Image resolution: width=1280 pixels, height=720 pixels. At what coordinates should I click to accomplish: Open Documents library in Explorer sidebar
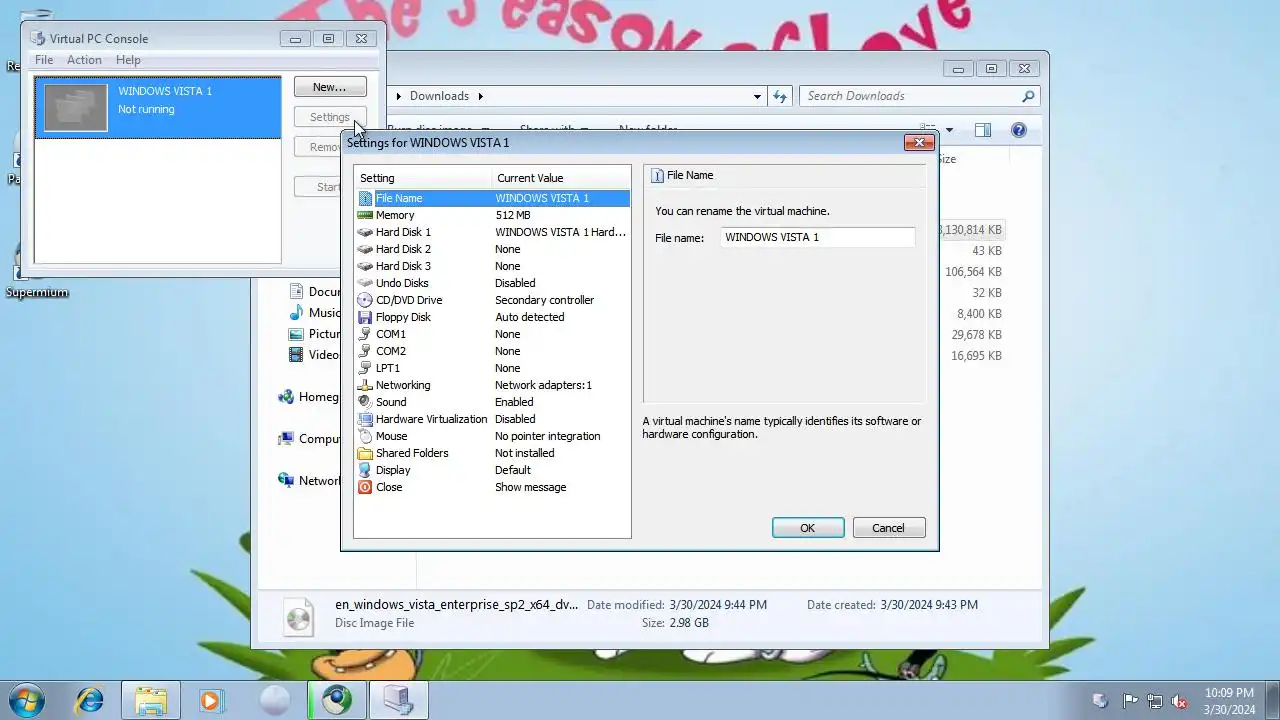point(296,292)
